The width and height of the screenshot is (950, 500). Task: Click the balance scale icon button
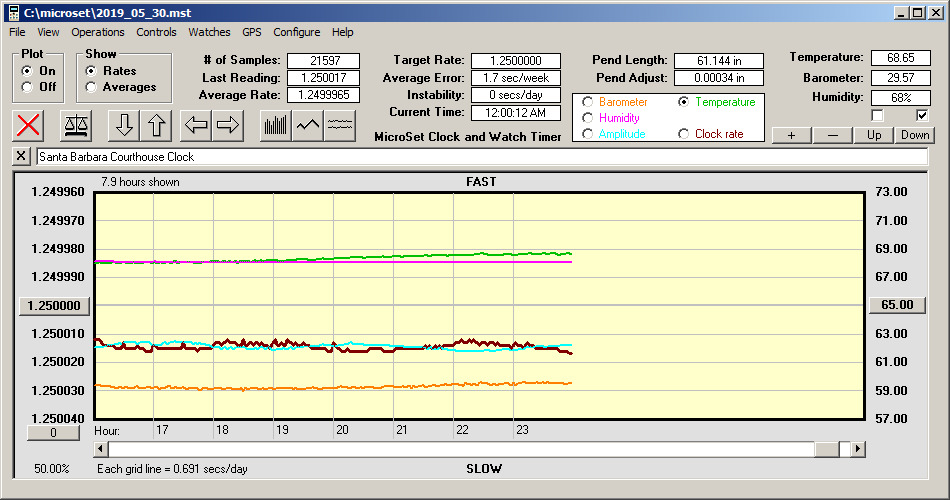click(76, 125)
